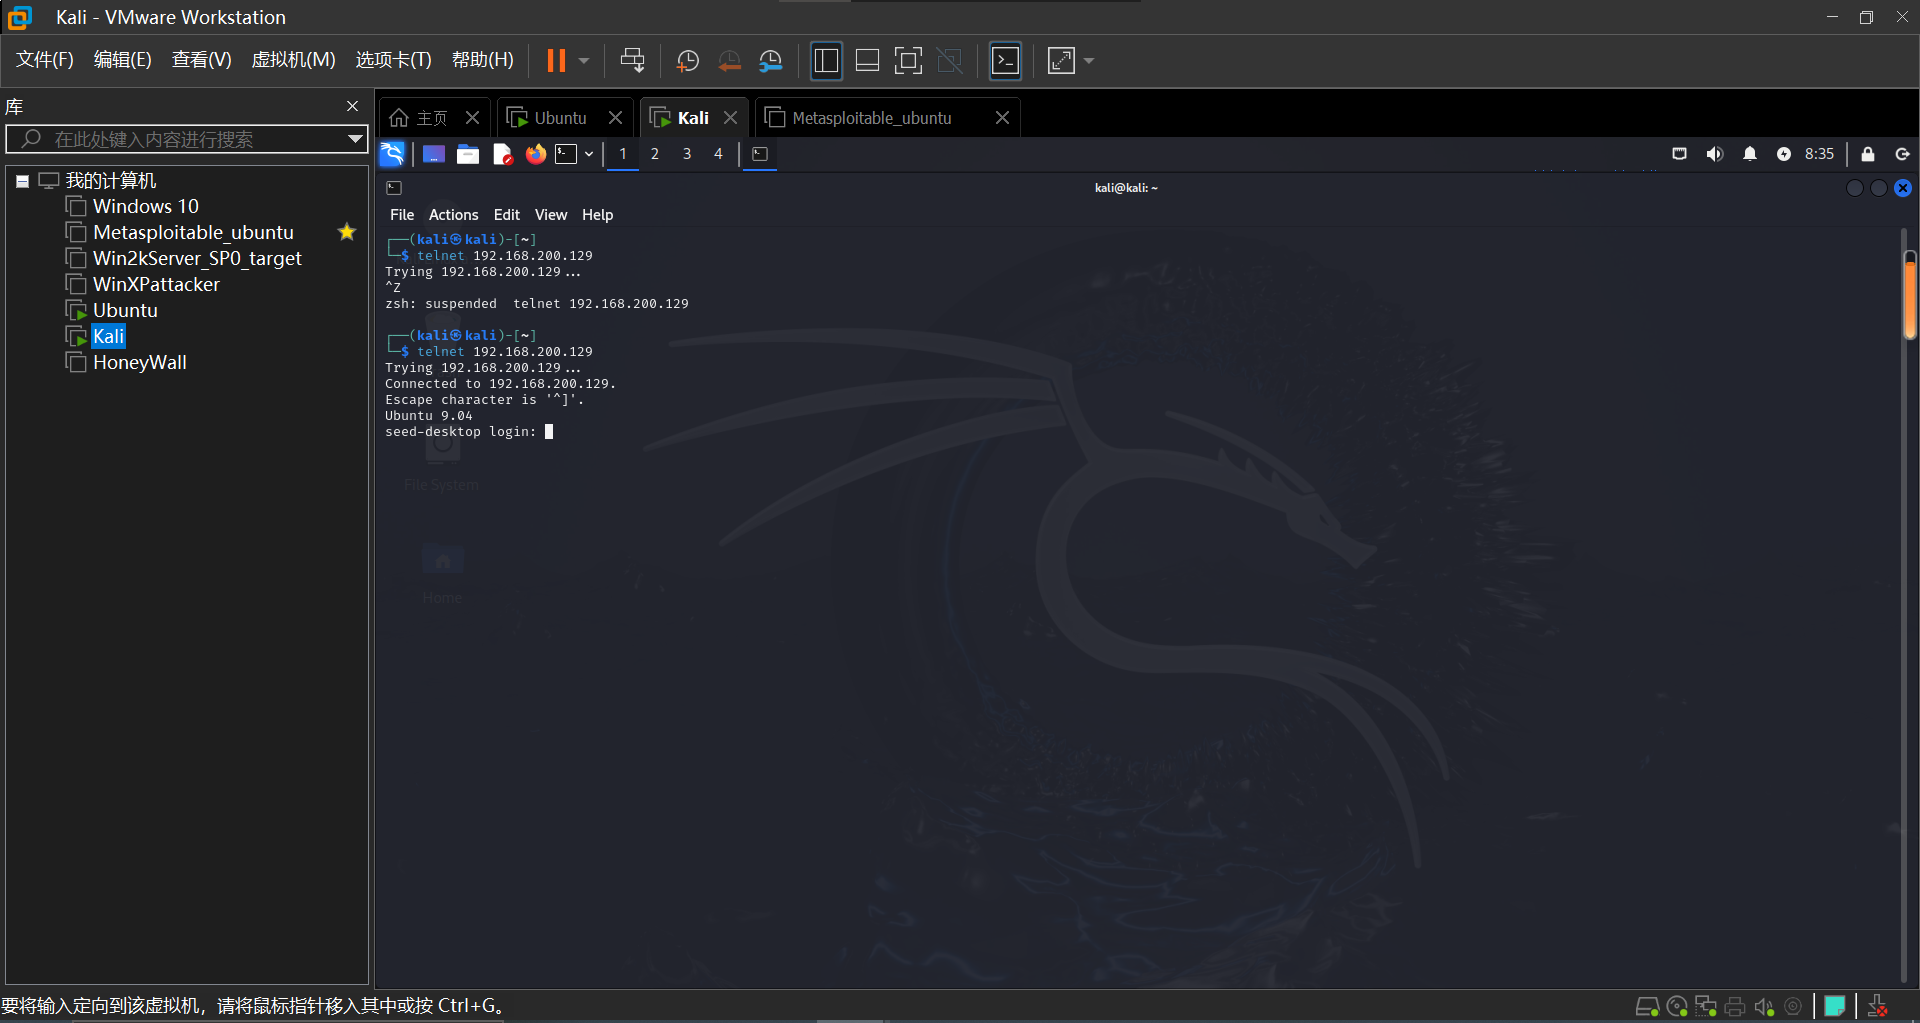Launch the terminal emulator from Kali panel
Screen dimensions: 1920x1023
tap(566, 154)
